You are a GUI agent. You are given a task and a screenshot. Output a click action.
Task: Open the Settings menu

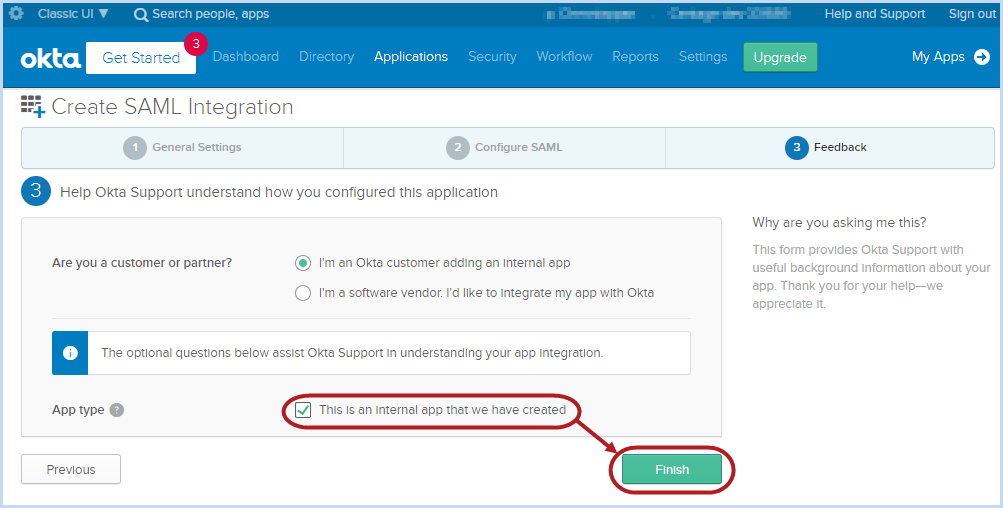coord(703,56)
